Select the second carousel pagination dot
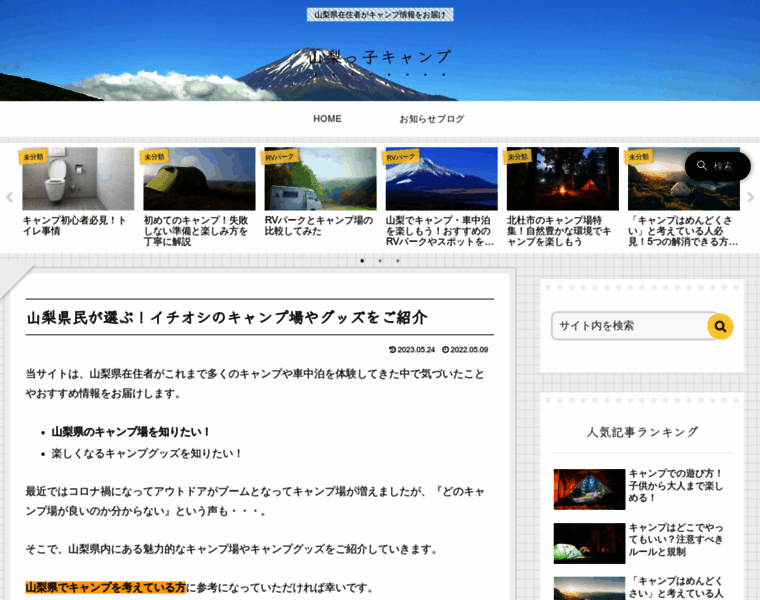The height and width of the screenshot is (600, 760). coord(380,261)
